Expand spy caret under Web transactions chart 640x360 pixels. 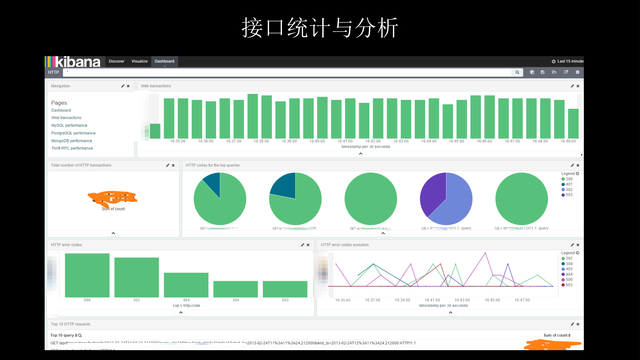coord(360,154)
